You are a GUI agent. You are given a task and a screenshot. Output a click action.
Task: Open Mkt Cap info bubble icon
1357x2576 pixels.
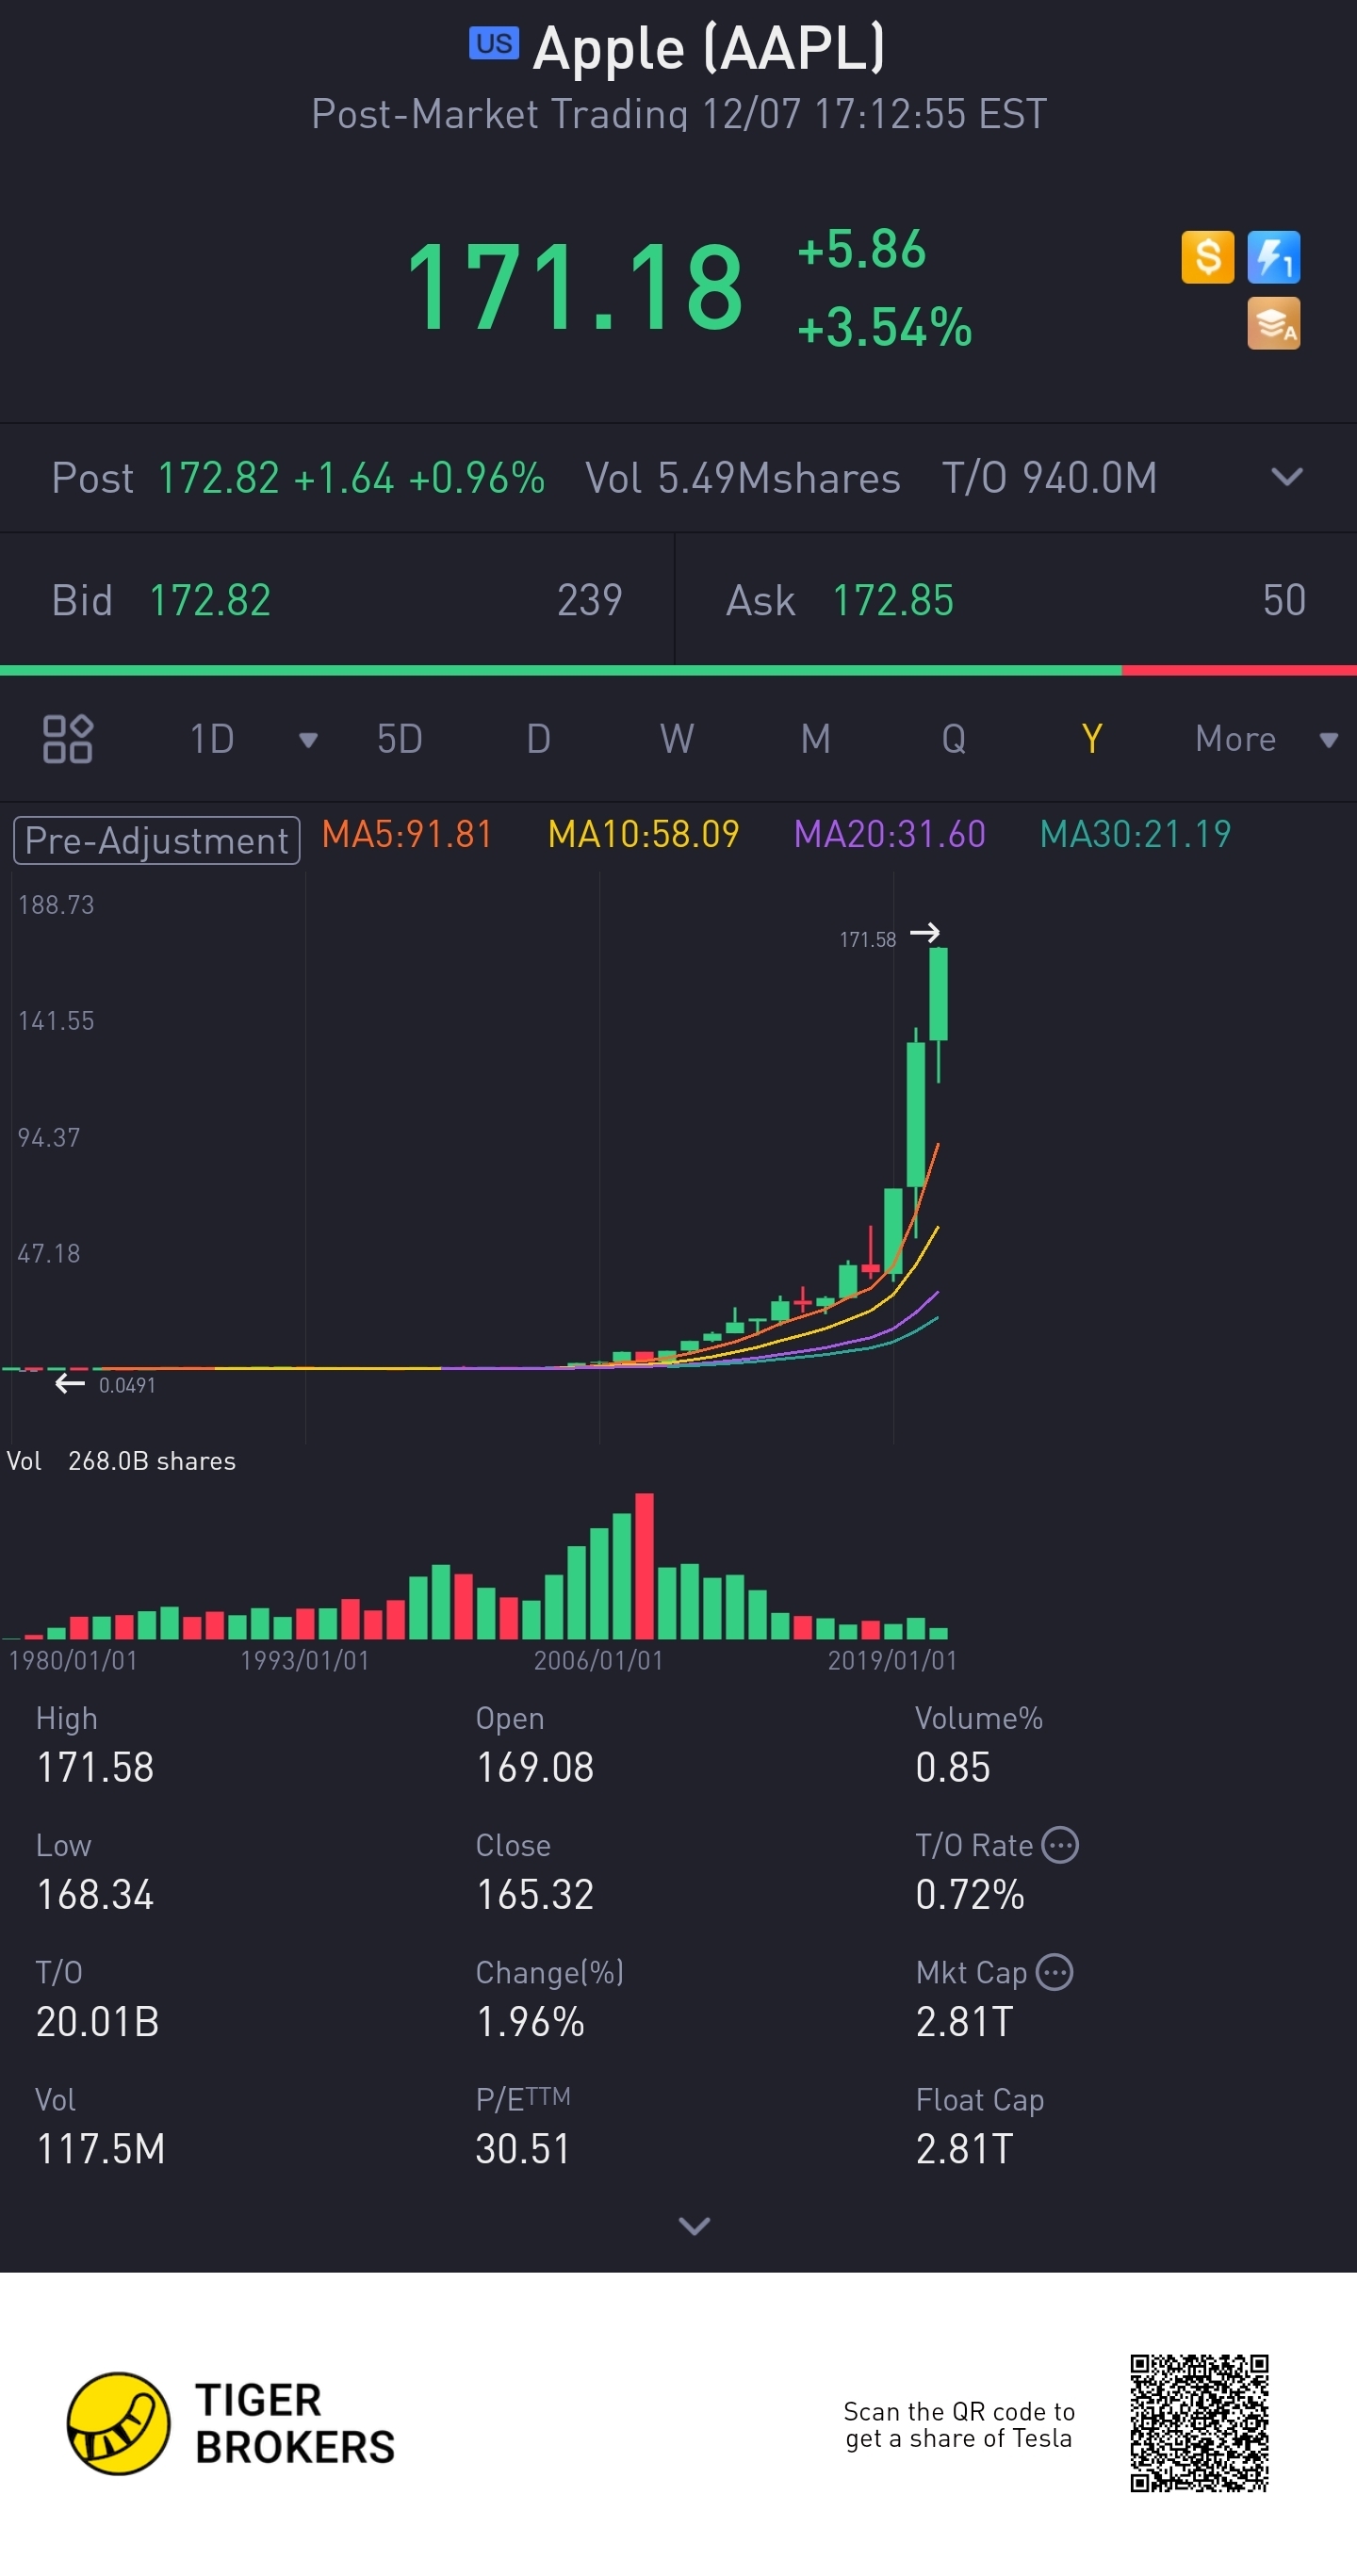coord(1054,1971)
